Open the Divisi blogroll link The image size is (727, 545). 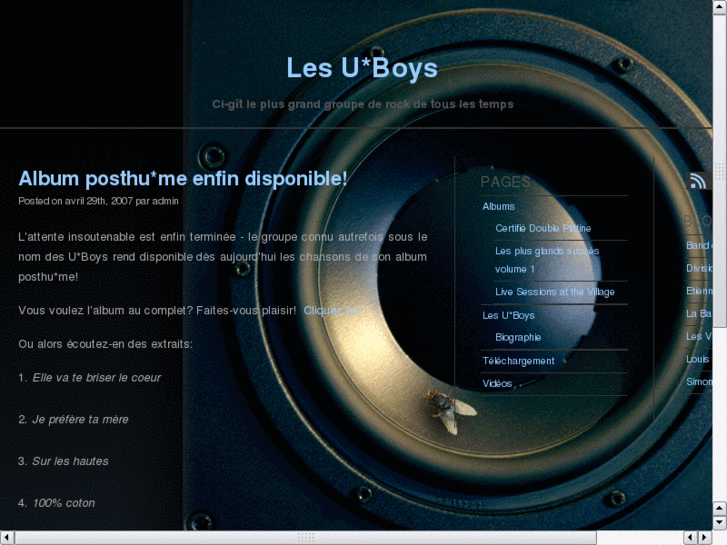[x=699, y=268]
